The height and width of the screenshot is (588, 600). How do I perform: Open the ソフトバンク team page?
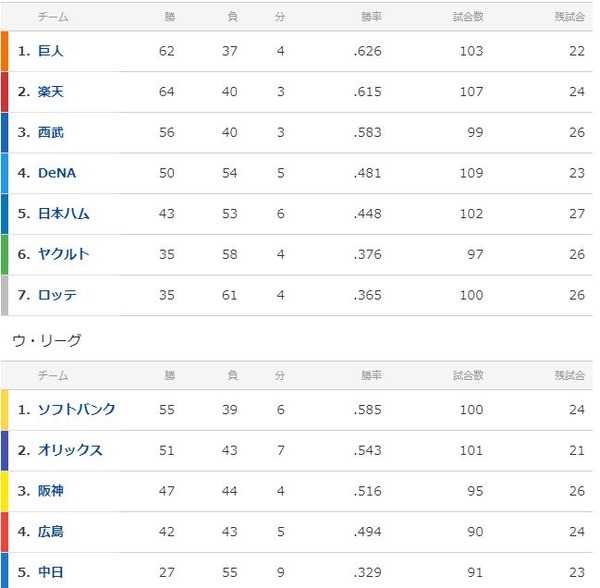click(76, 410)
